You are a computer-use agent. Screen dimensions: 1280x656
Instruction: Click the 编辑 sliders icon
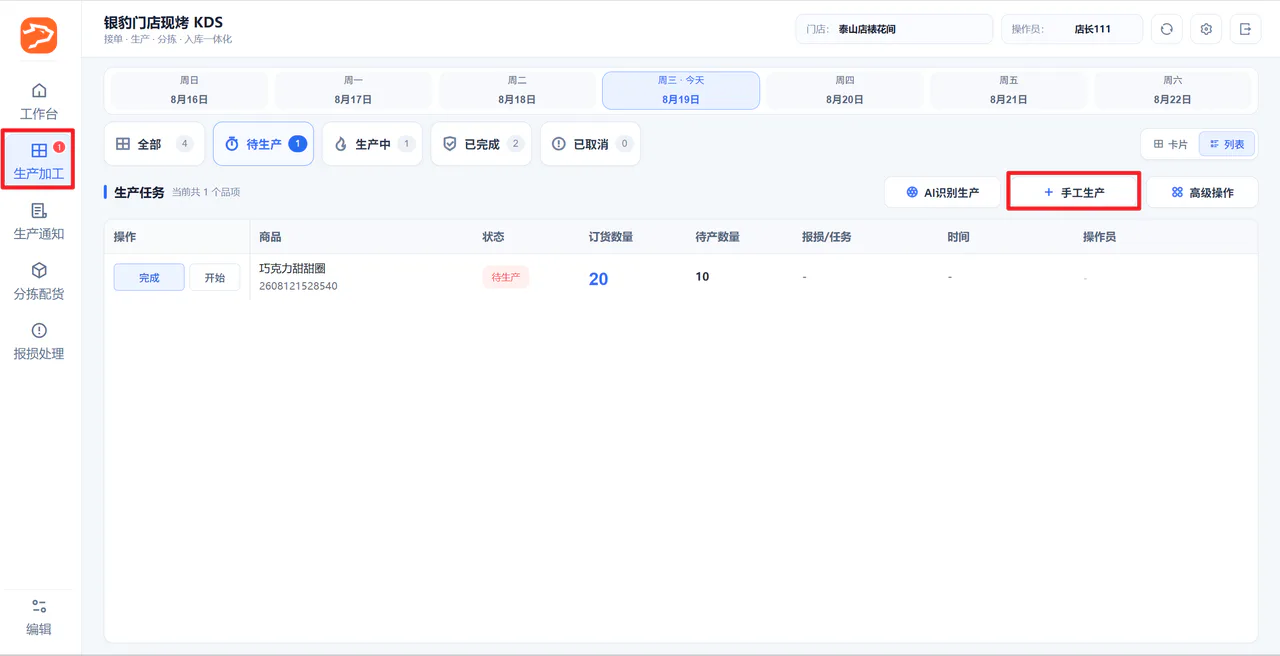tap(39, 606)
